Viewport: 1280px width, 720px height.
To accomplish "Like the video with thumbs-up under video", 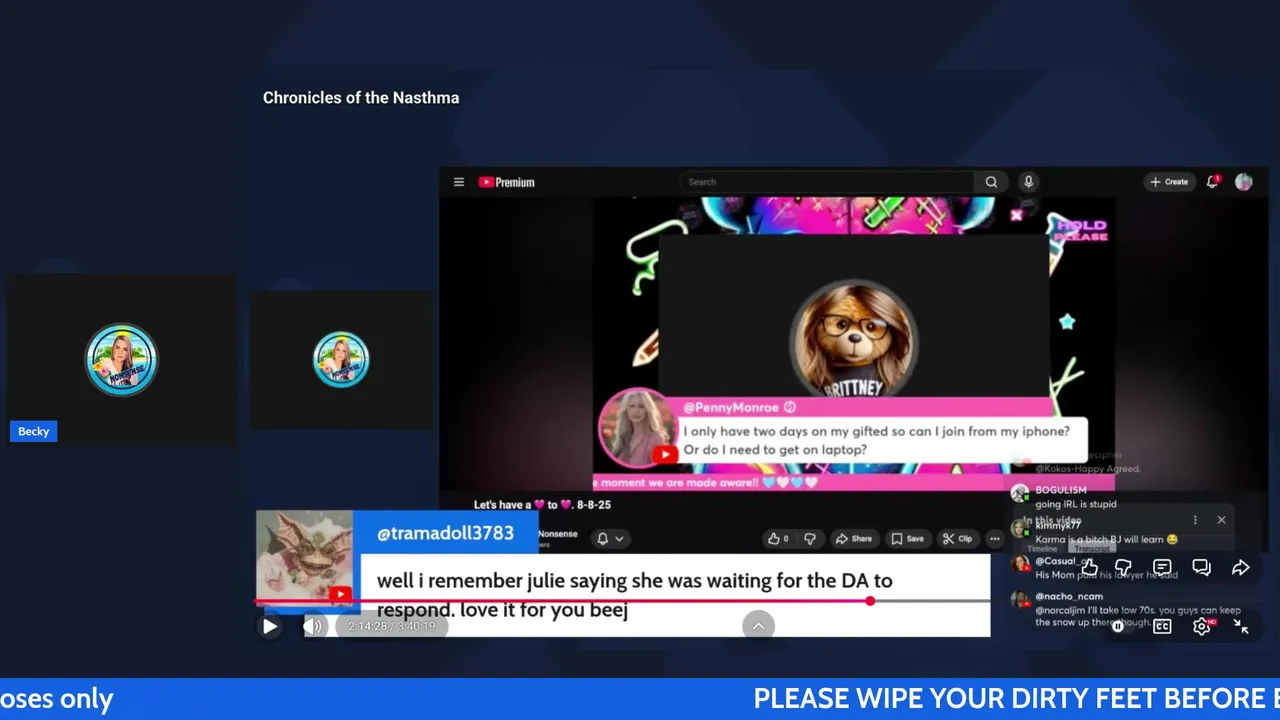I will (x=778, y=539).
